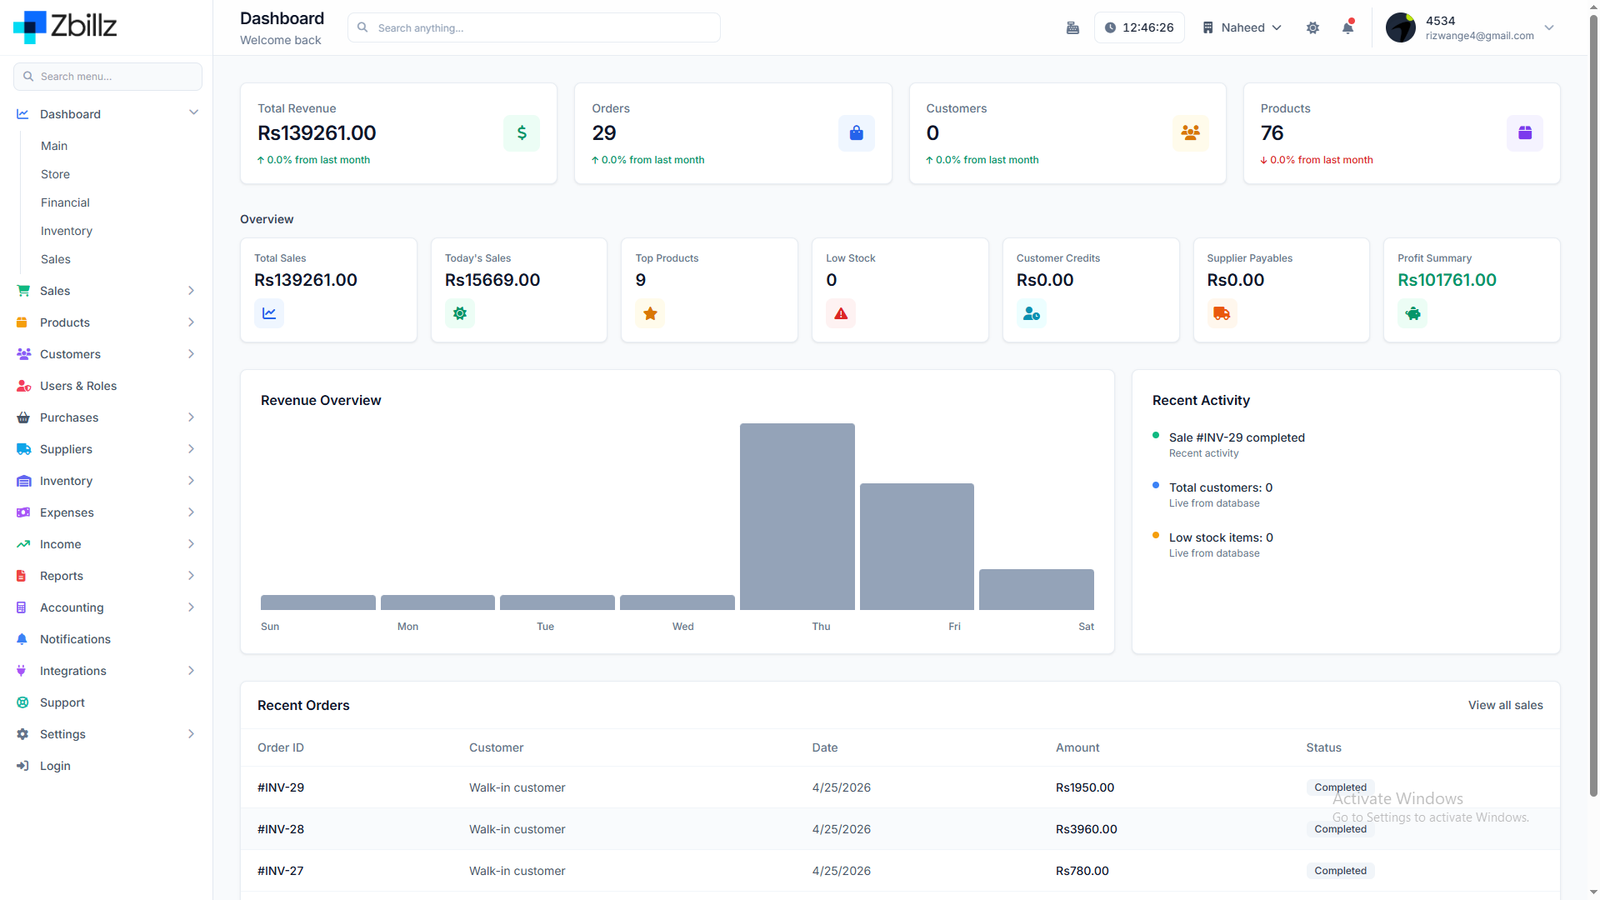Click the View all sales link

[1505, 705]
